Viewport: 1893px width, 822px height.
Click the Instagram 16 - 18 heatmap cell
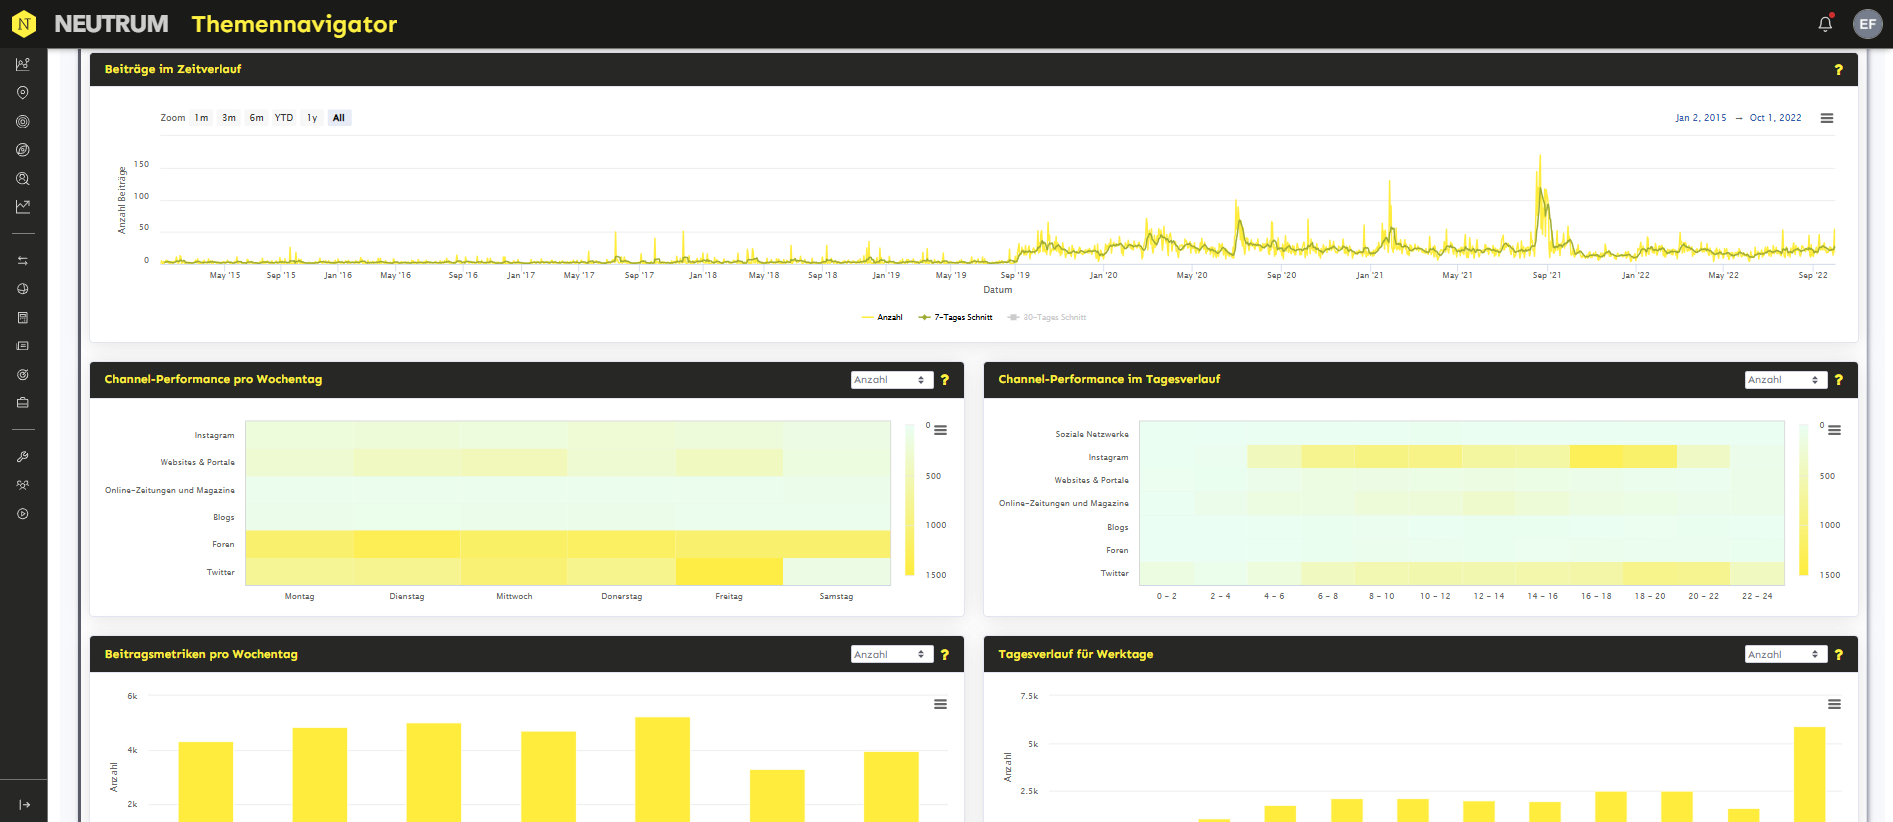coord(1596,456)
